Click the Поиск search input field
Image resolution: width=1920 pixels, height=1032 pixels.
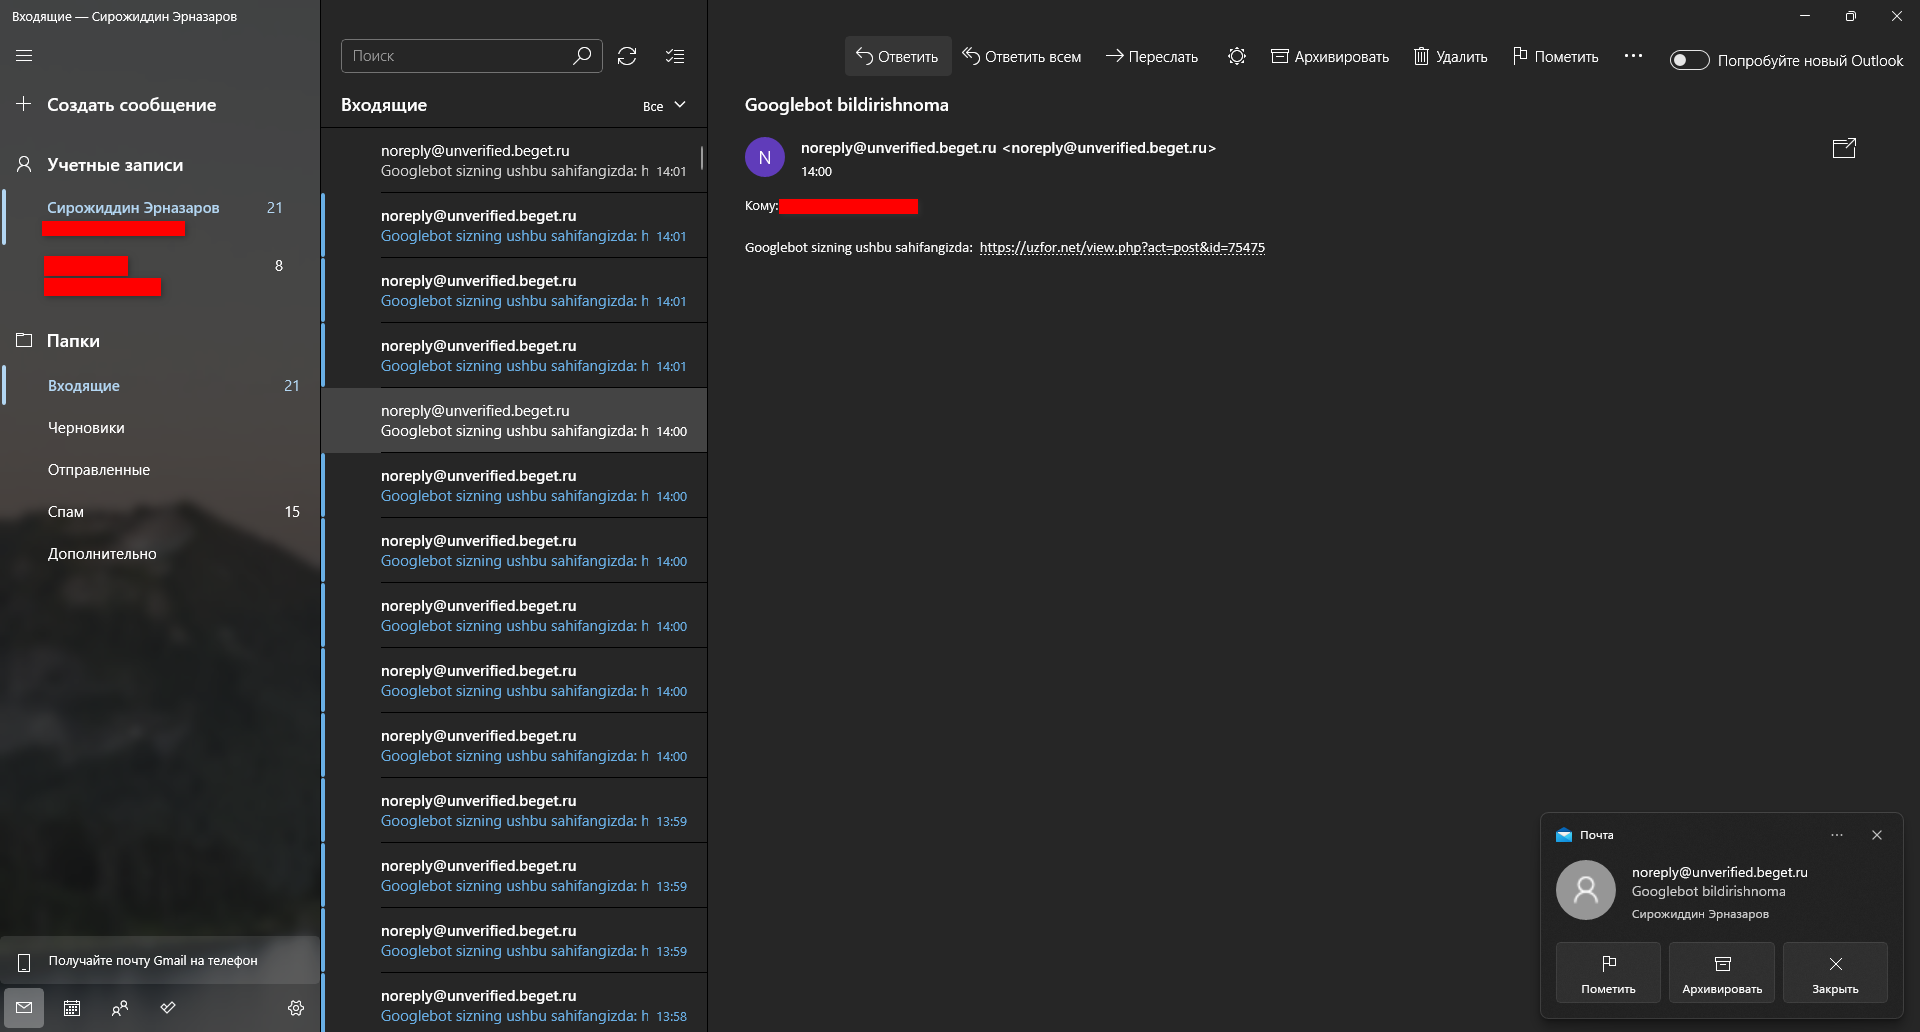[458, 56]
